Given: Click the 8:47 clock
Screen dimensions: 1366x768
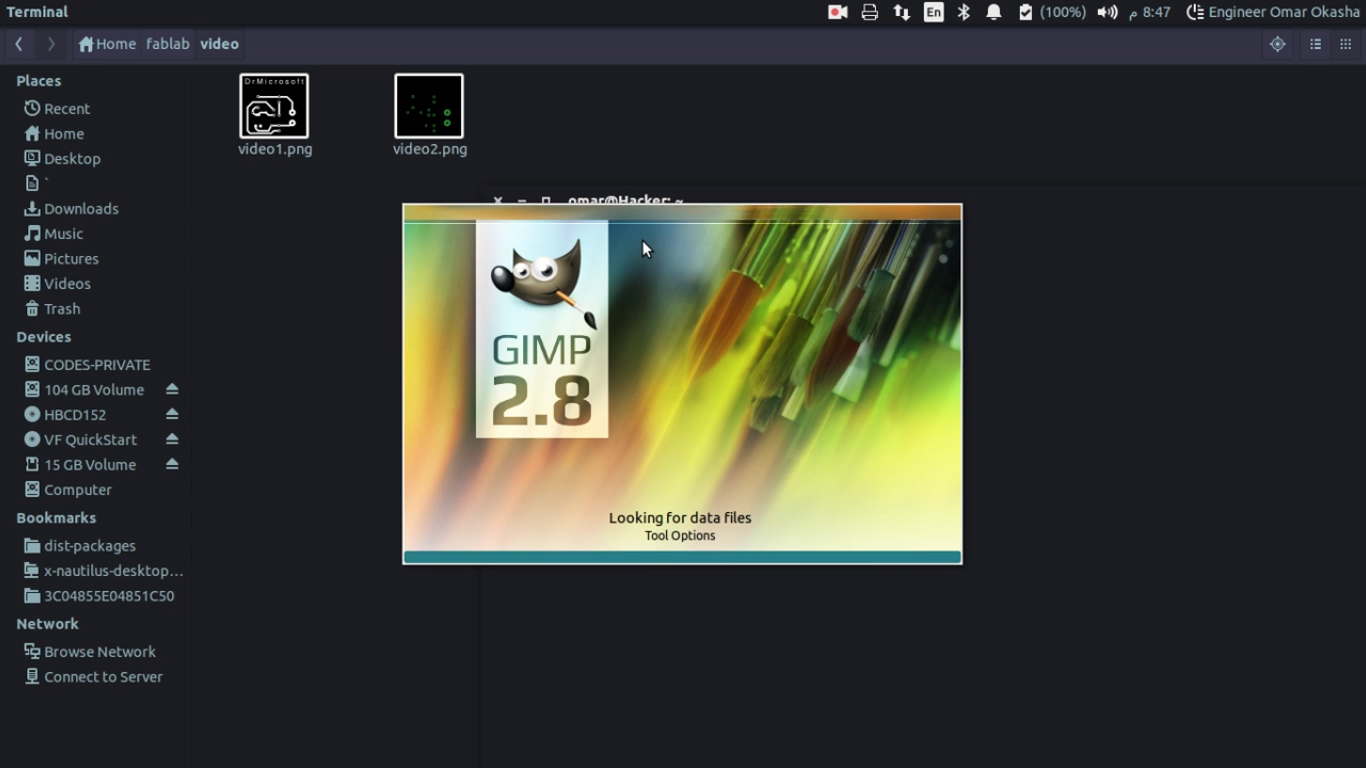Looking at the screenshot, I should coord(1150,12).
